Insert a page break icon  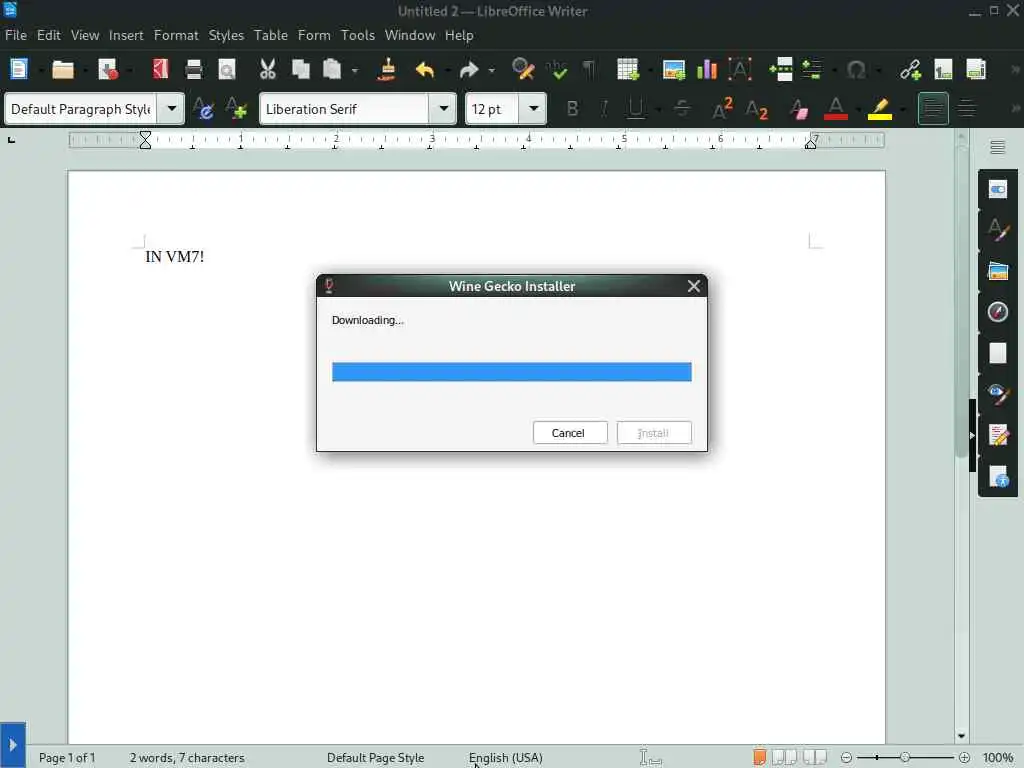tap(780, 69)
